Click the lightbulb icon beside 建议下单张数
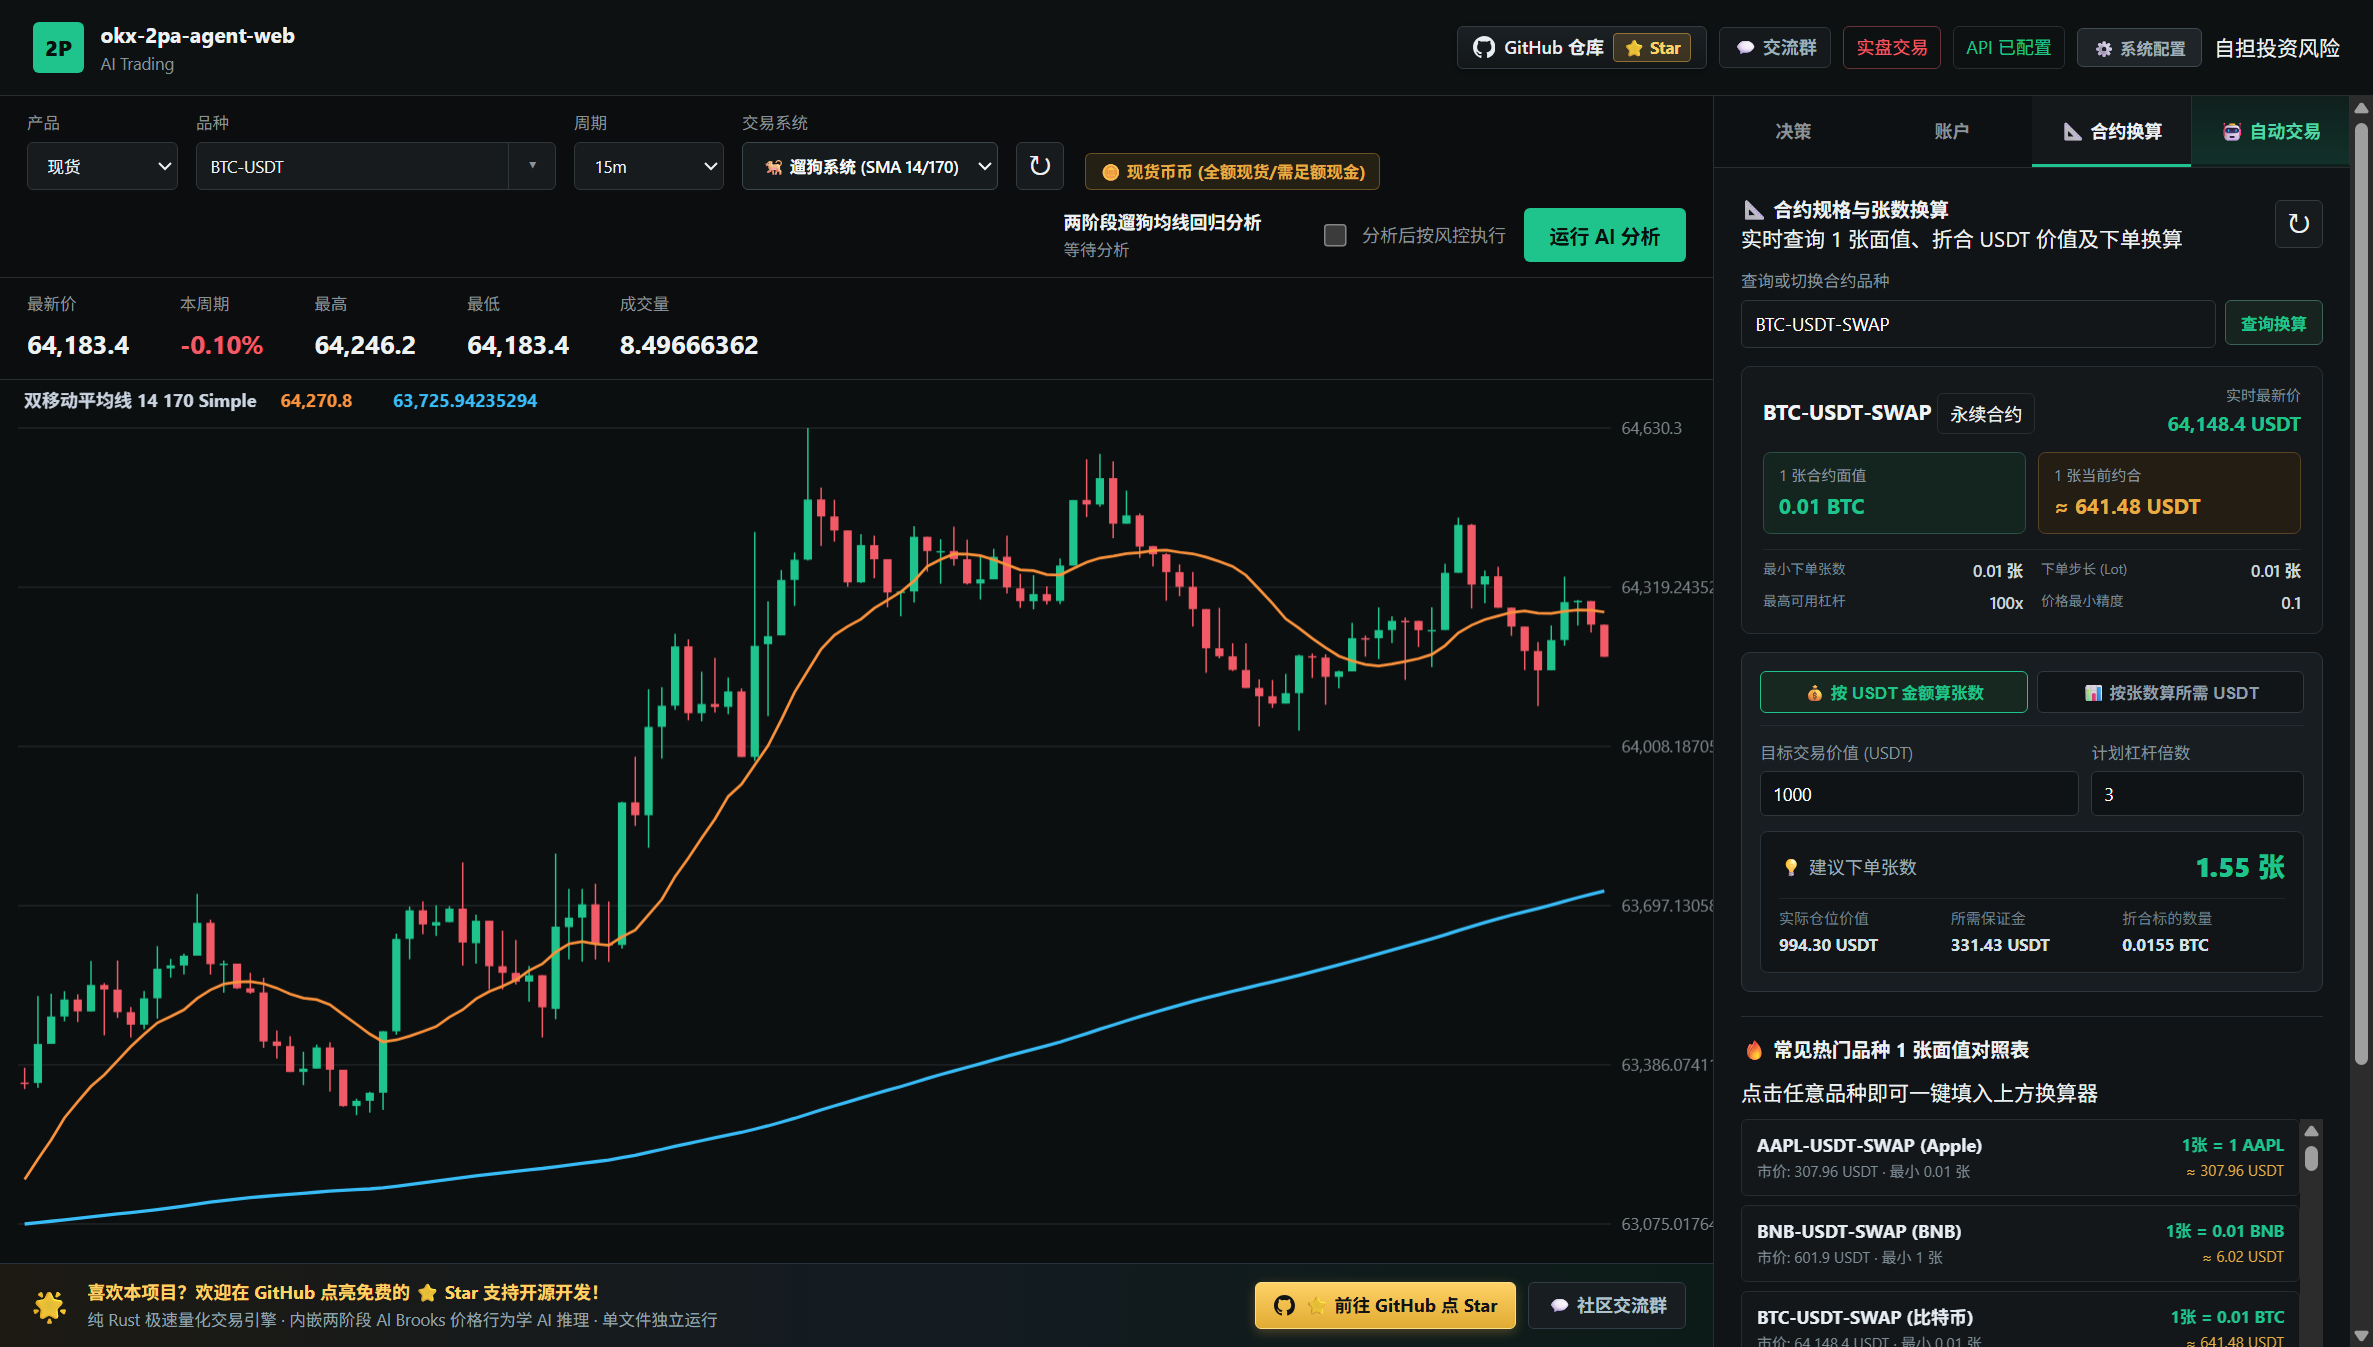 (x=1791, y=867)
